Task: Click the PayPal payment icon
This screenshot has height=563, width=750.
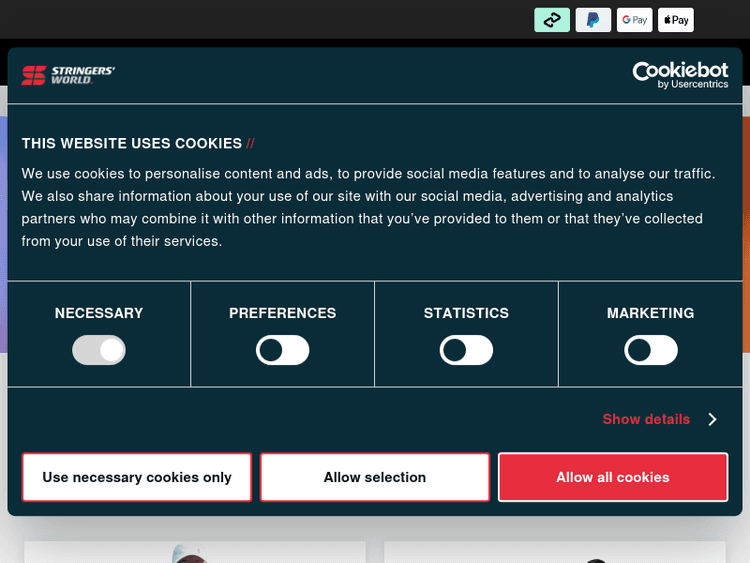Action: click(x=593, y=20)
